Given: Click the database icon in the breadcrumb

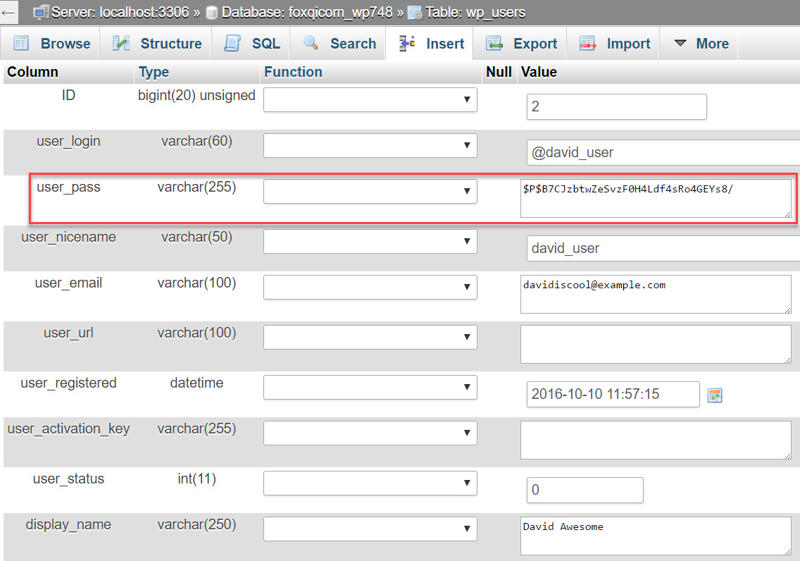Looking at the screenshot, I should pos(212,13).
